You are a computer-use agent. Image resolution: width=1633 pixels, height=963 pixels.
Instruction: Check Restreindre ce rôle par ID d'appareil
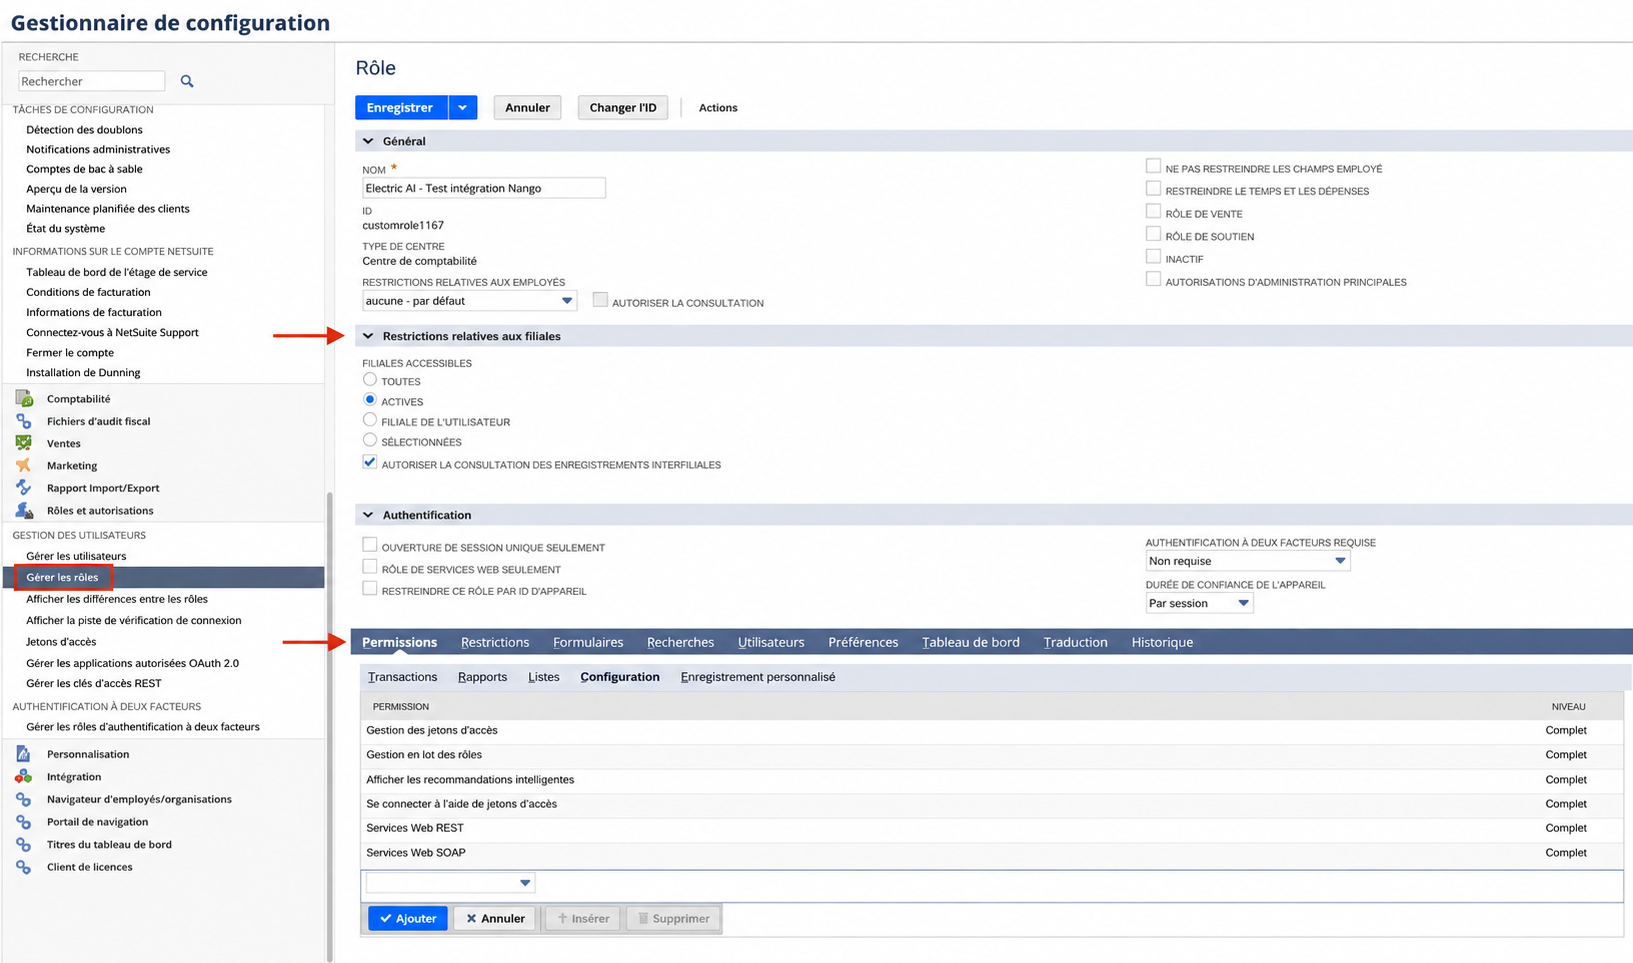point(370,589)
